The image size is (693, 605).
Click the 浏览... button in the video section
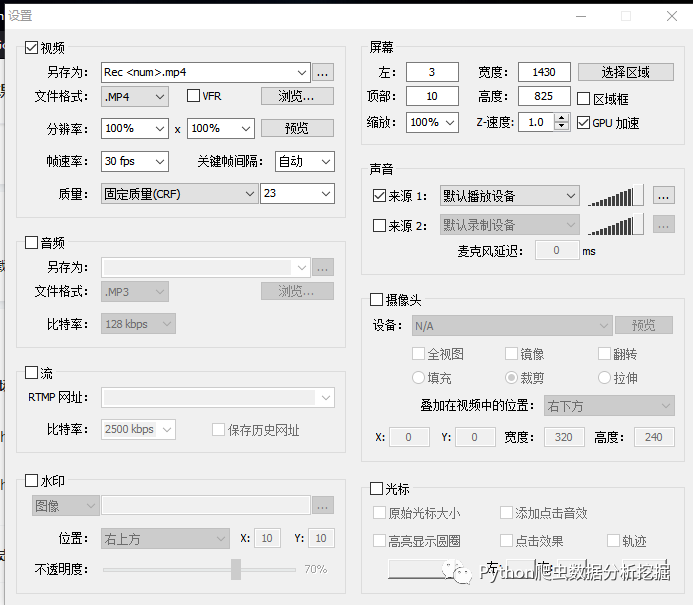click(x=297, y=96)
